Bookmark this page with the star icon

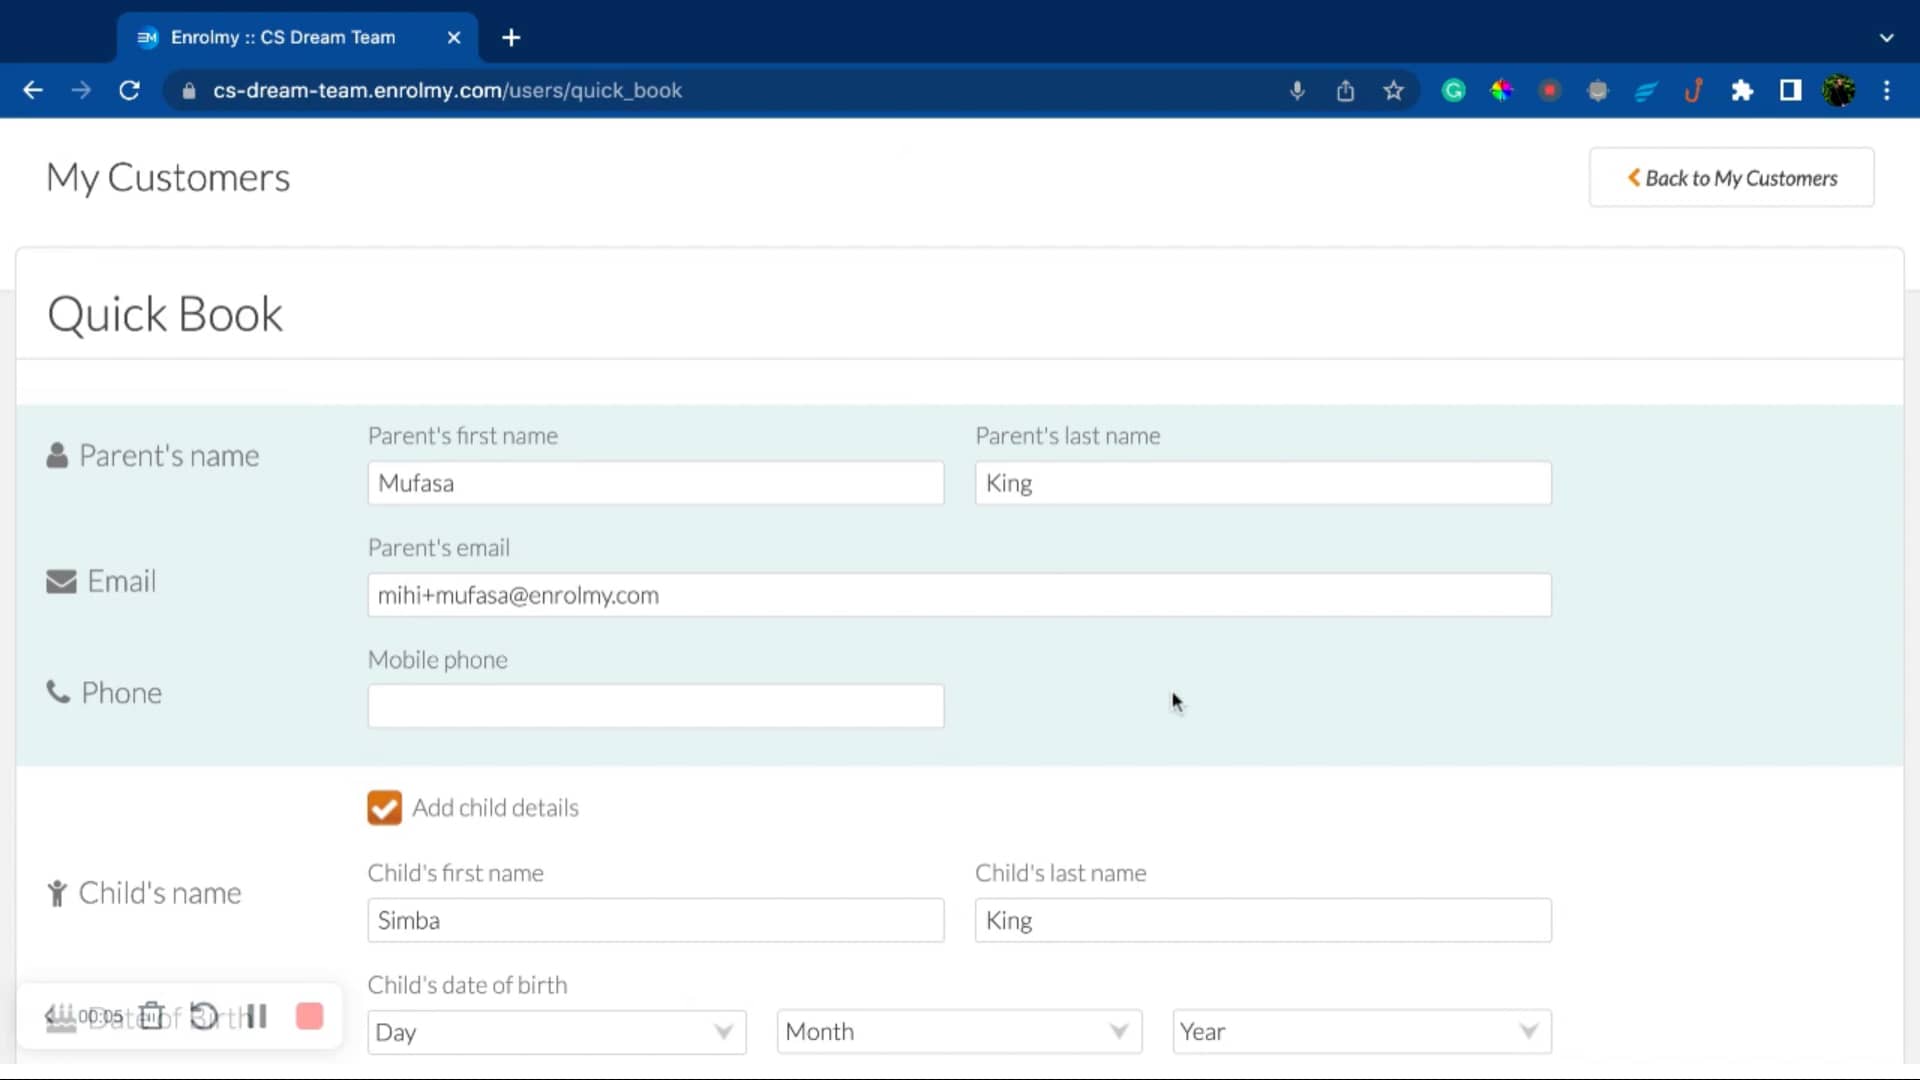[x=1393, y=91]
